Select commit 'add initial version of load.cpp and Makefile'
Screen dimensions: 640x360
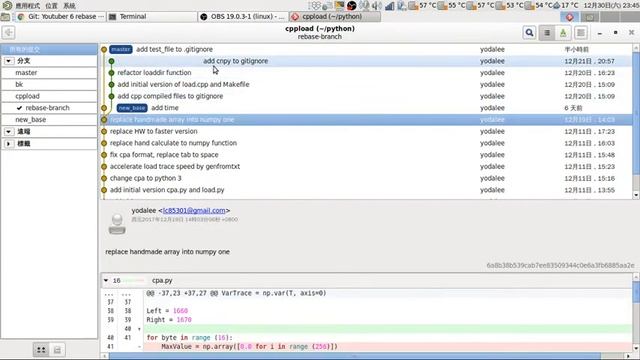click(x=366, y=84)
